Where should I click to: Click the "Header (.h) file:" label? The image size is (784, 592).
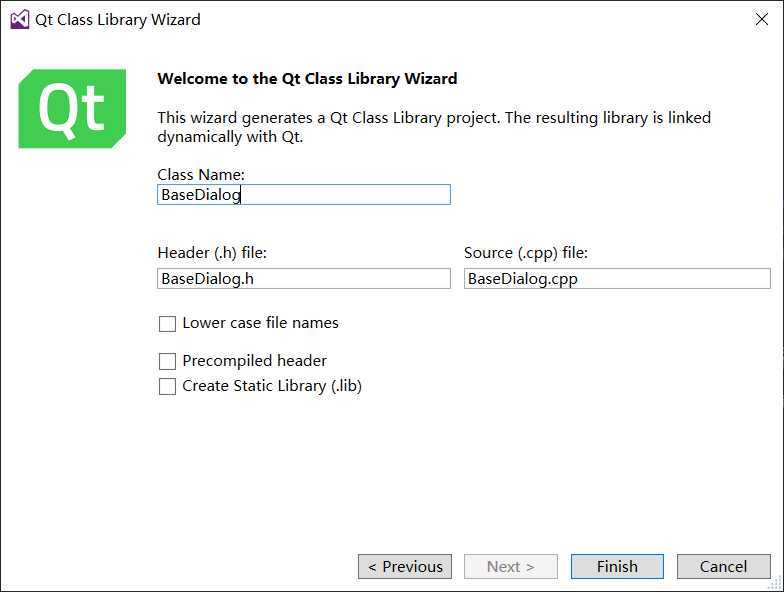(212, 253)
